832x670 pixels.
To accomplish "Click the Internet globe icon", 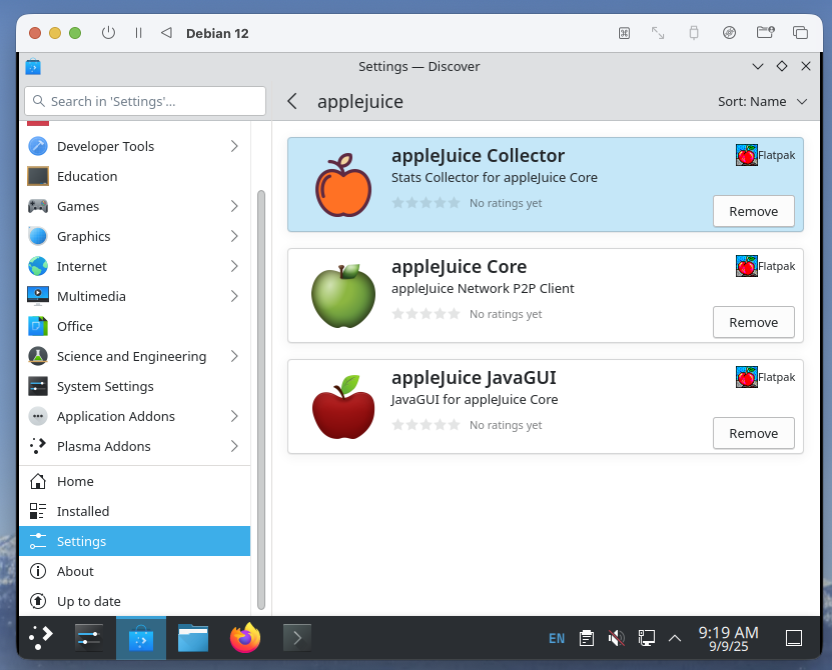I will click(x=38, y=266).
